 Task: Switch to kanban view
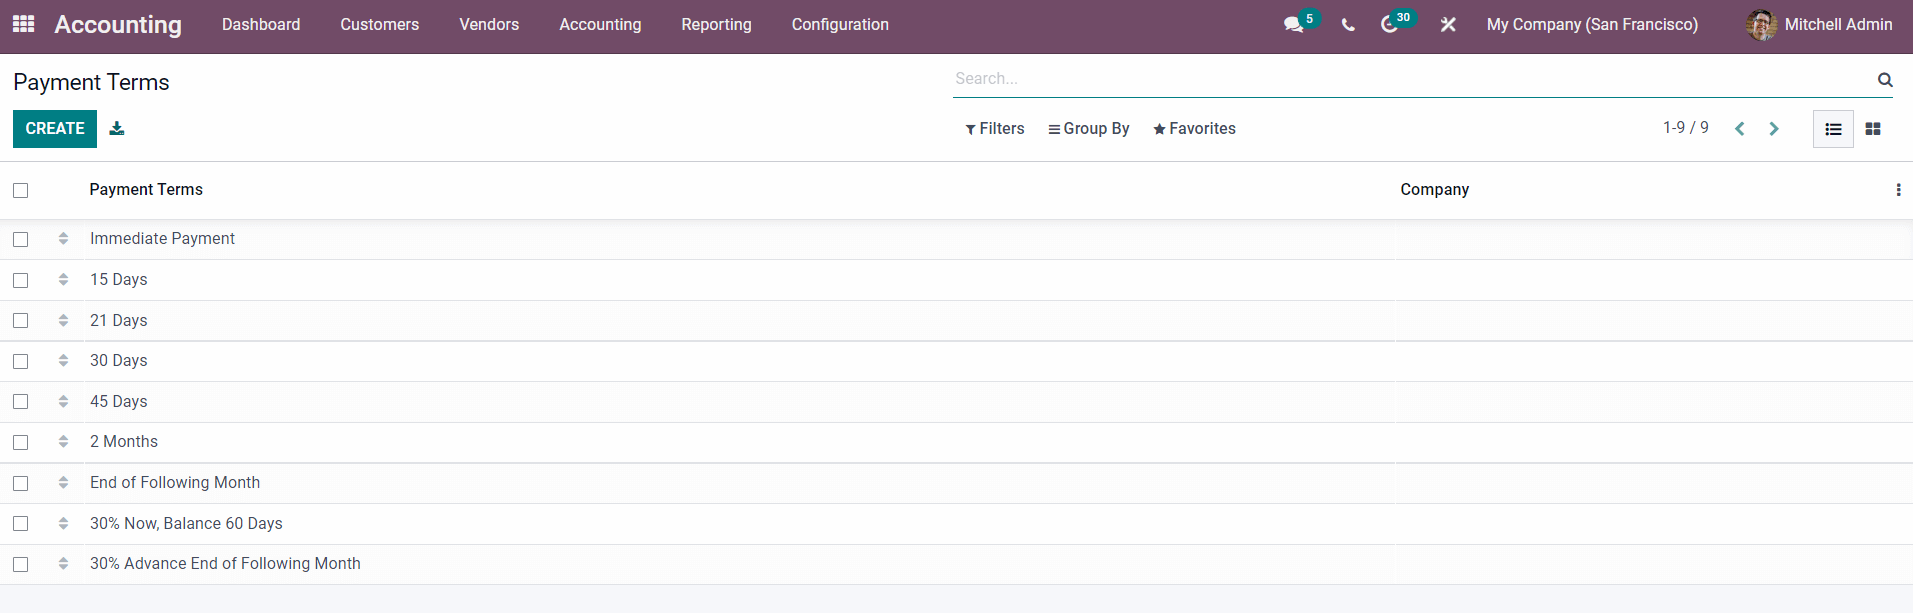1873,129
